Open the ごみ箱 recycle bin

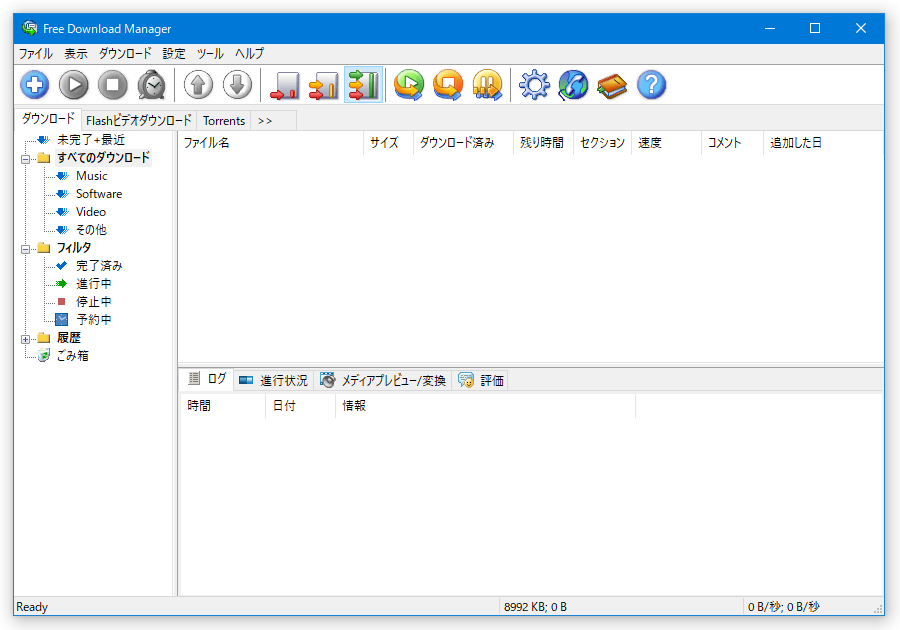72,355
